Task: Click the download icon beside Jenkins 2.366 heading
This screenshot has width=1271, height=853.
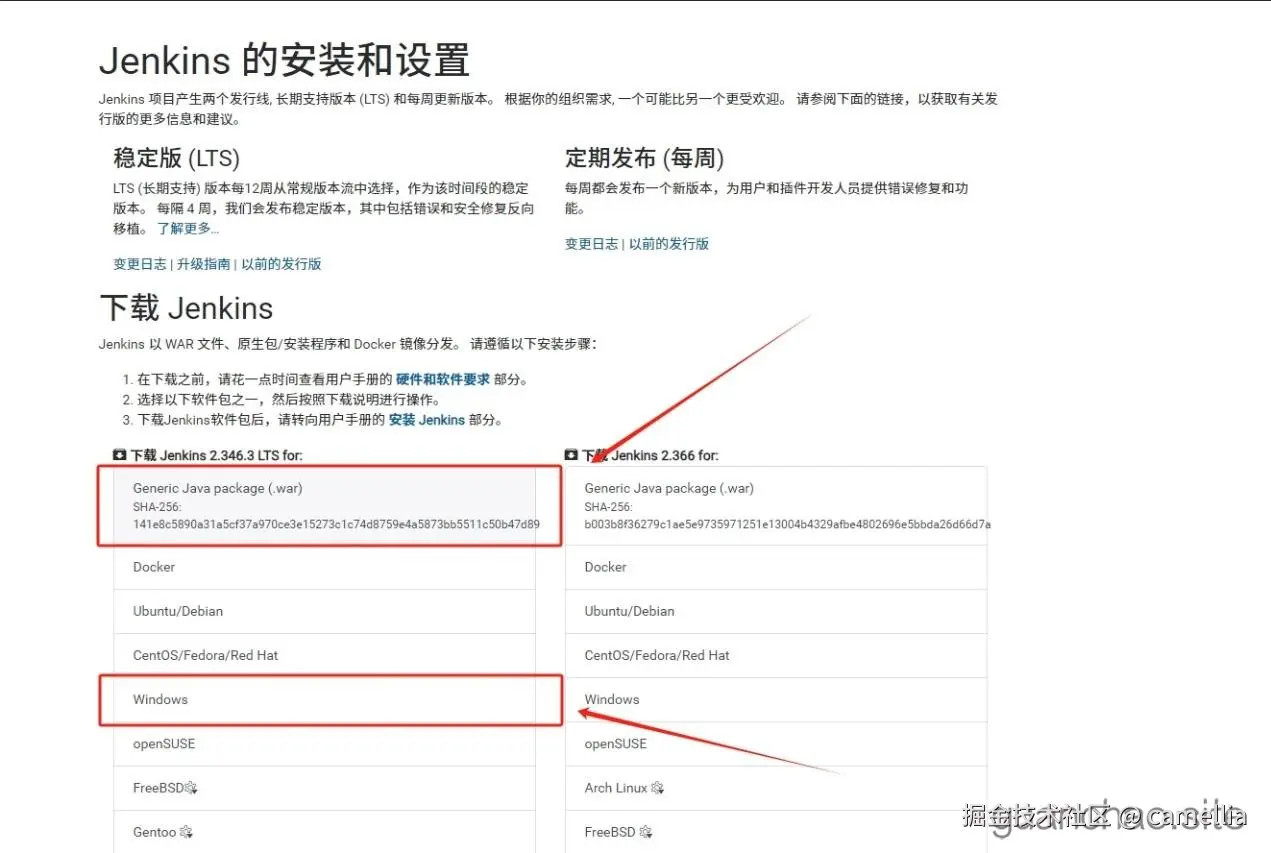Action: (x=572, y=455)
